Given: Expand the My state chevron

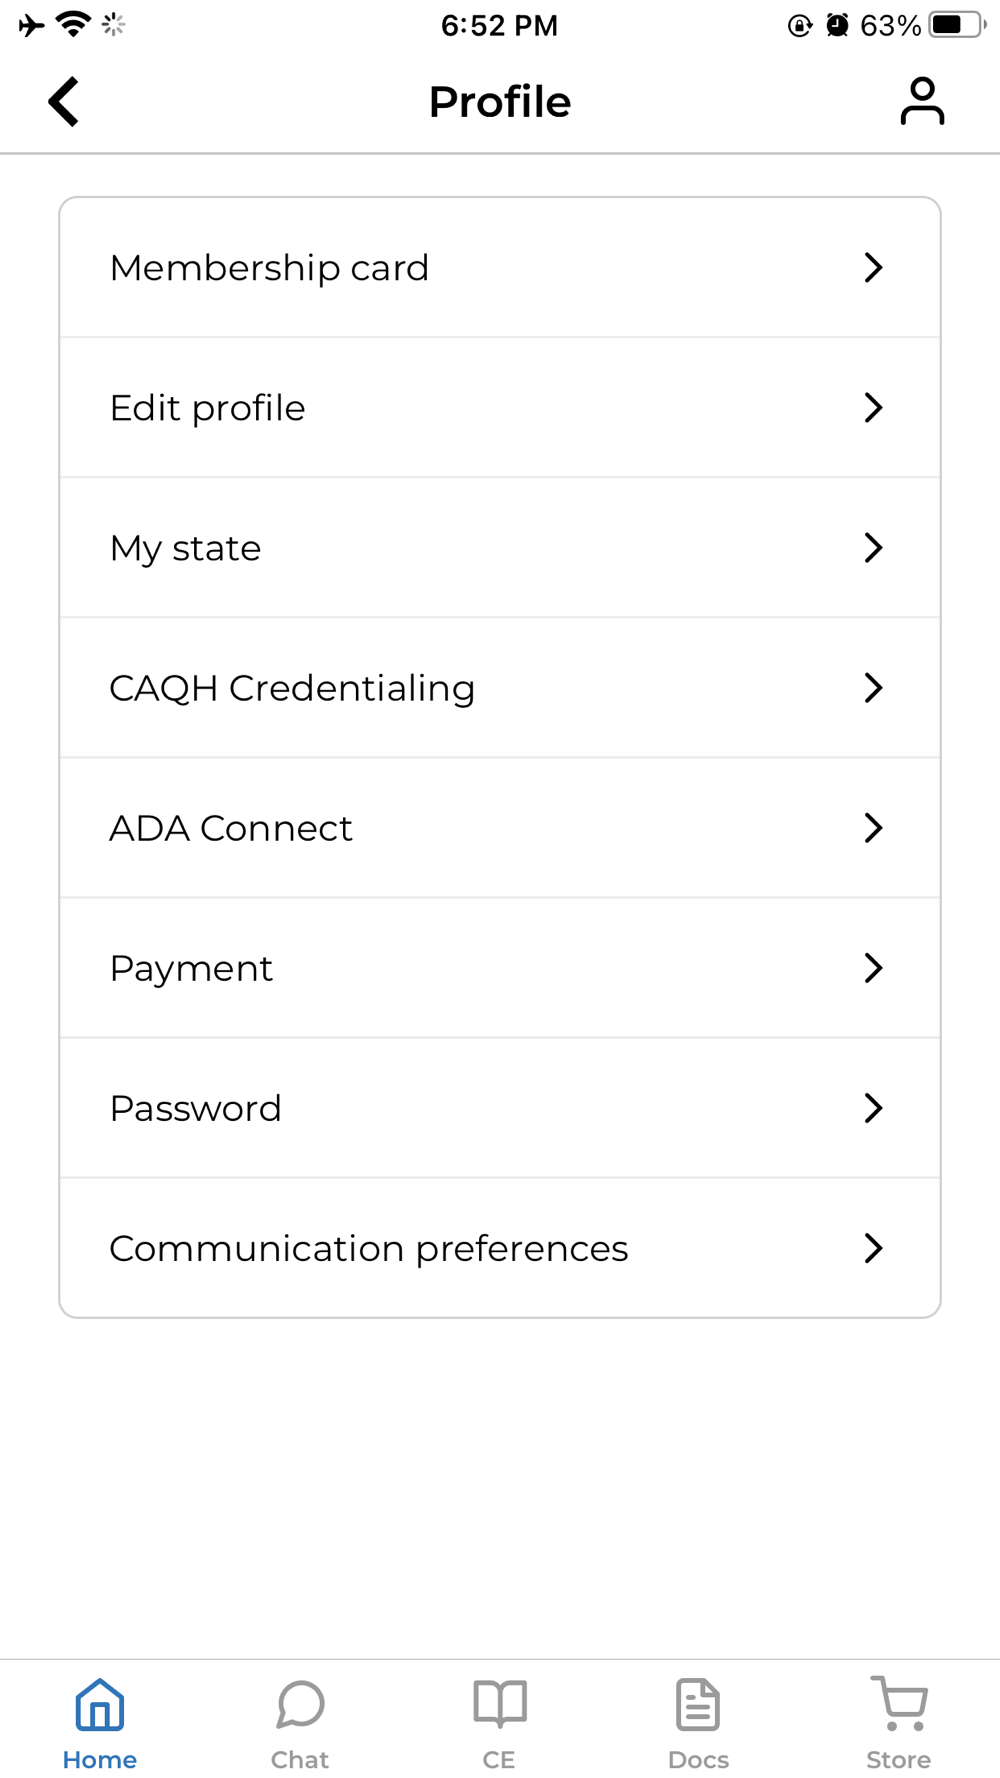Looking at the screenshot, I should pyautogui.click(x=873, y=548).
